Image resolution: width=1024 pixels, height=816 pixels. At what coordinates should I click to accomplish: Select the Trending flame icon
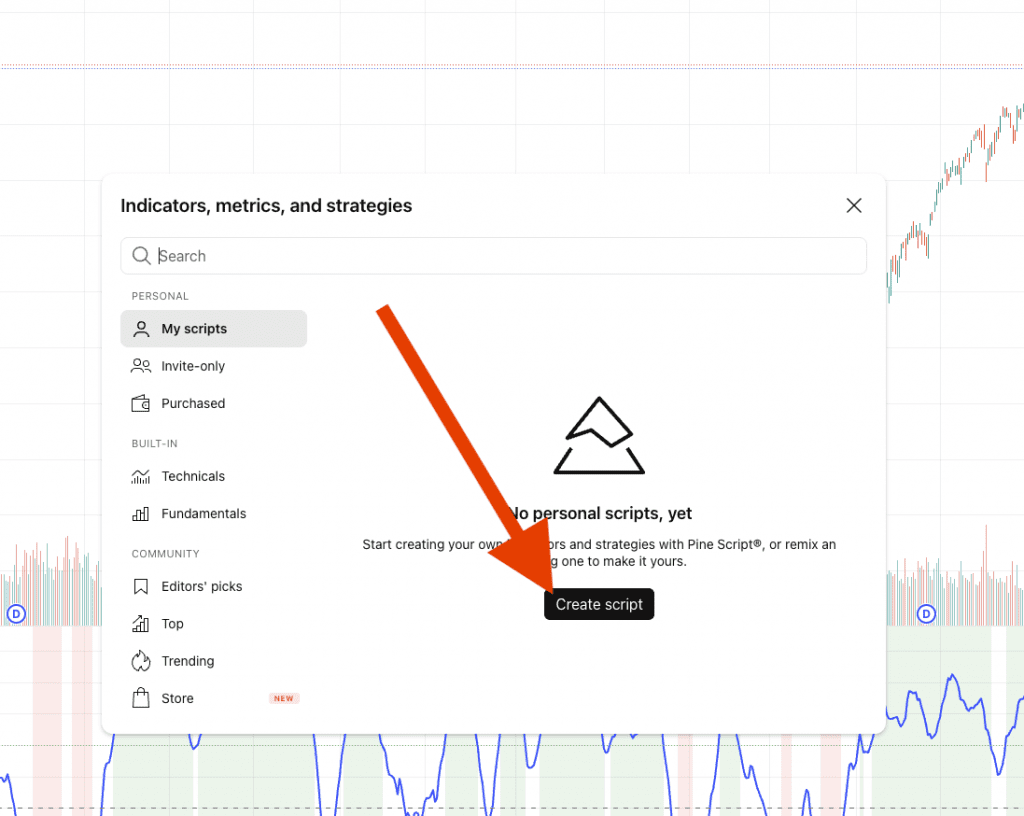pos(141,660)
